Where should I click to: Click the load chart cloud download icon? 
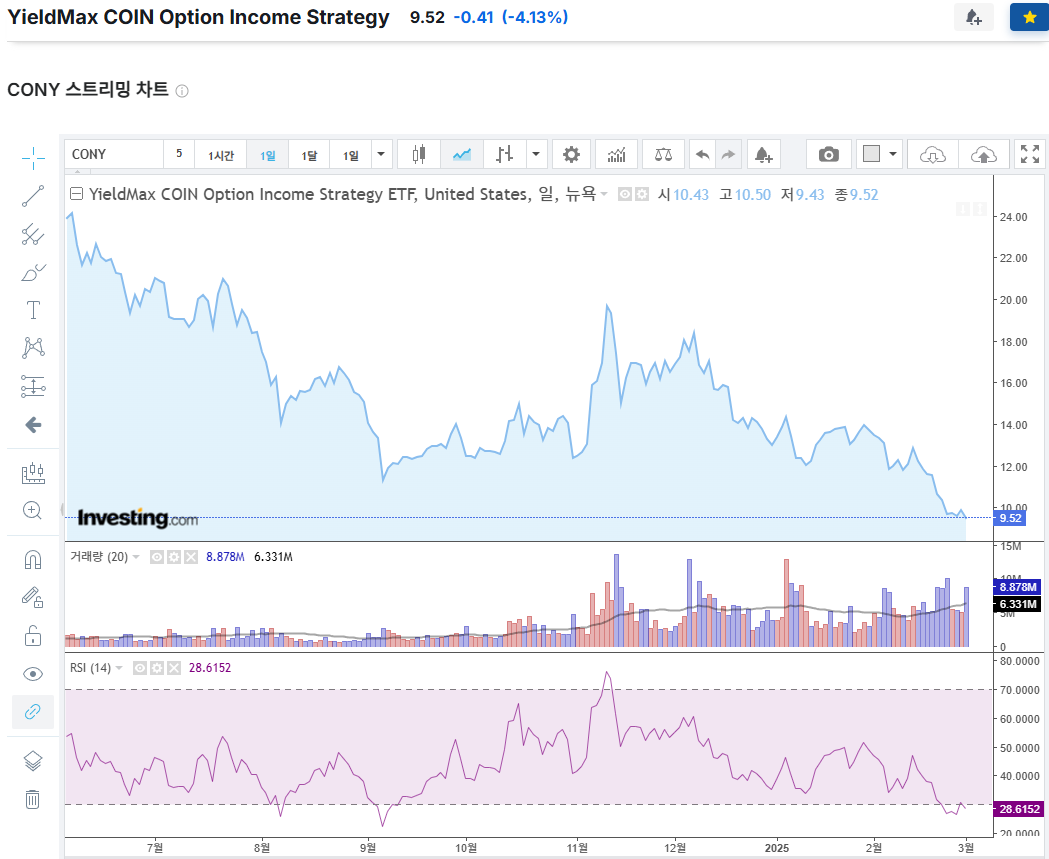[x=933, y=155]
